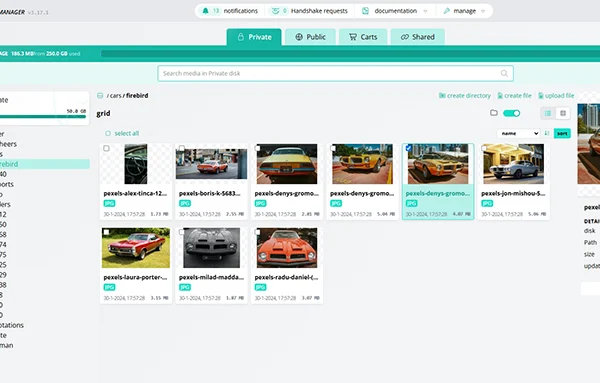Viewport: 600px width, 383px height.
Task: Check the pexels-boris-k file checkbox
Action: 182,148
